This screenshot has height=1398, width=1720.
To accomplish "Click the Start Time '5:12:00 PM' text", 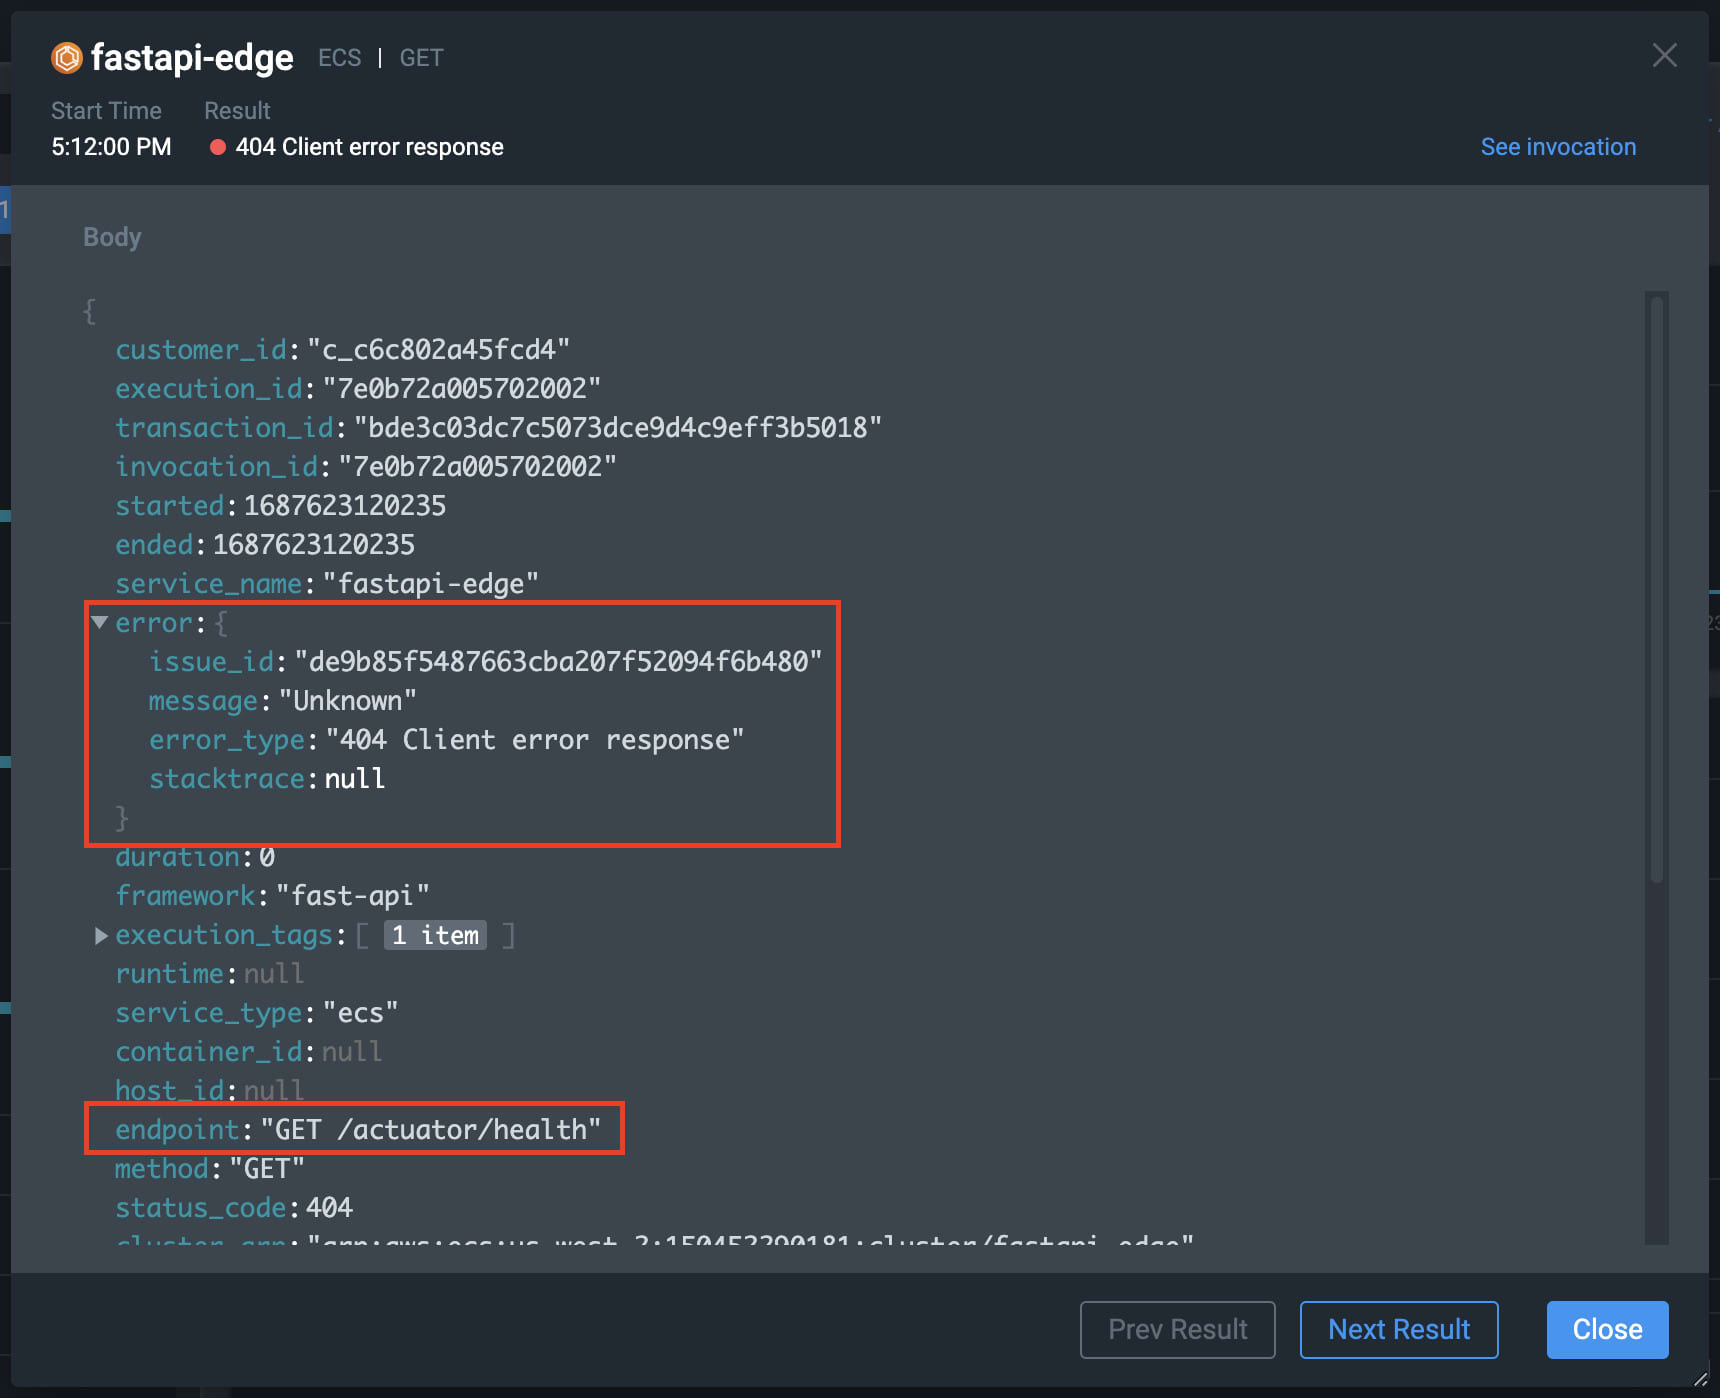I will click(111, 146).
